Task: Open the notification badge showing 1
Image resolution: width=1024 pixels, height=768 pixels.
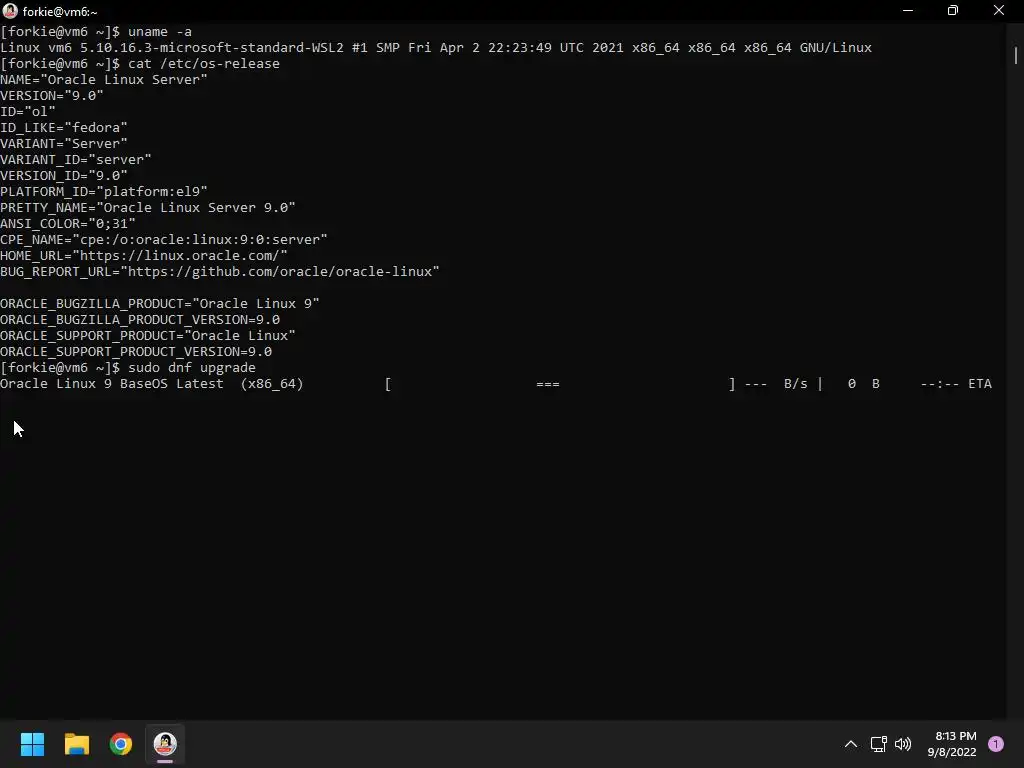Action: [x=996, y=744]
